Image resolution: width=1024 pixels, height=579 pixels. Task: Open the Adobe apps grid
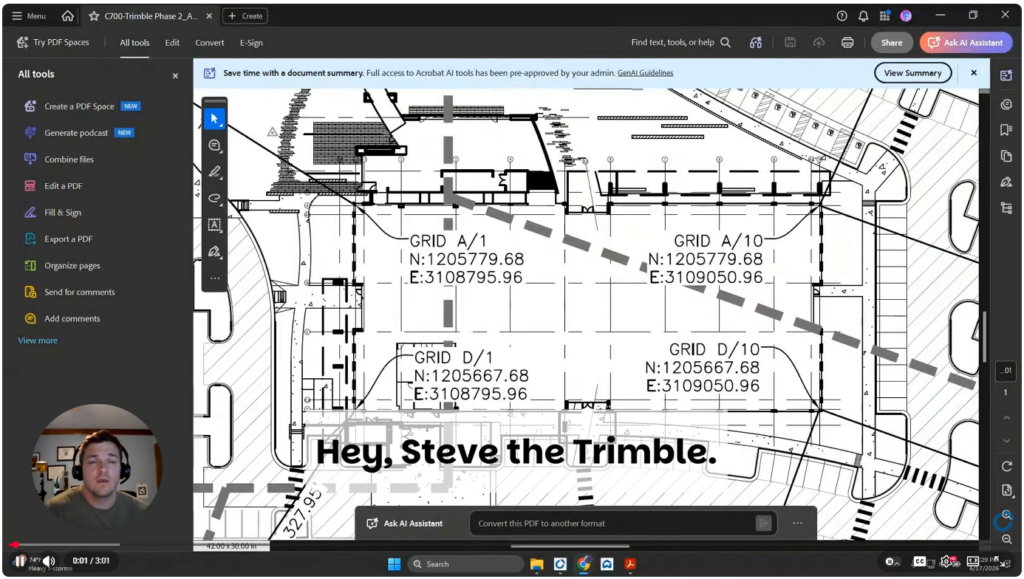[884, 16]
